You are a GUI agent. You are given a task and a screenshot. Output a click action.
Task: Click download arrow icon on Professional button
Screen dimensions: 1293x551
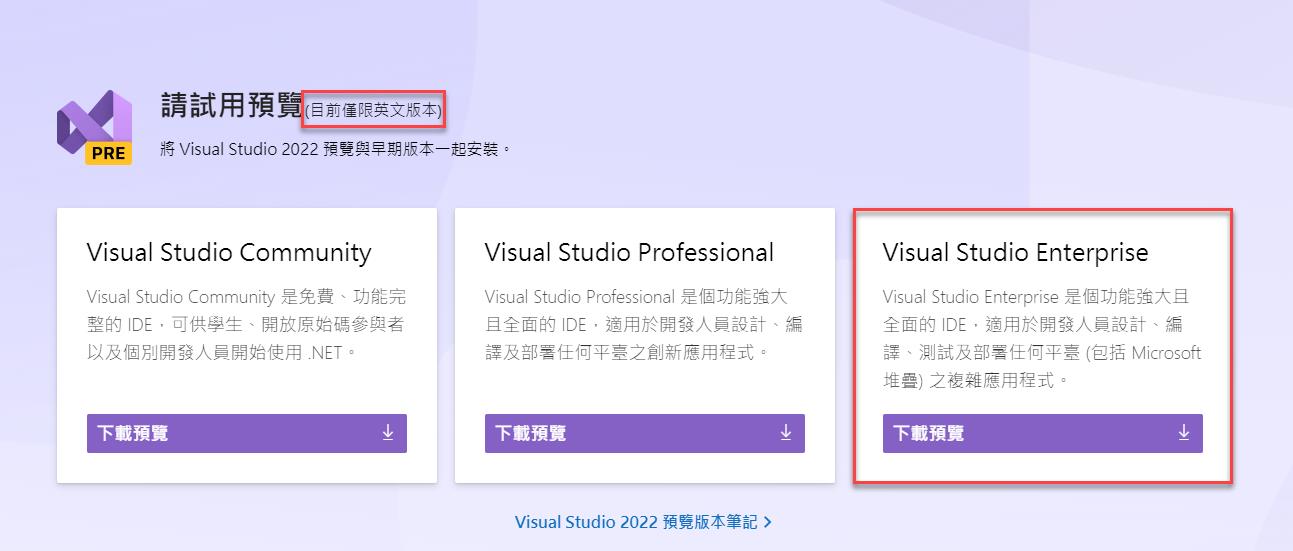(x=786, y=432)
